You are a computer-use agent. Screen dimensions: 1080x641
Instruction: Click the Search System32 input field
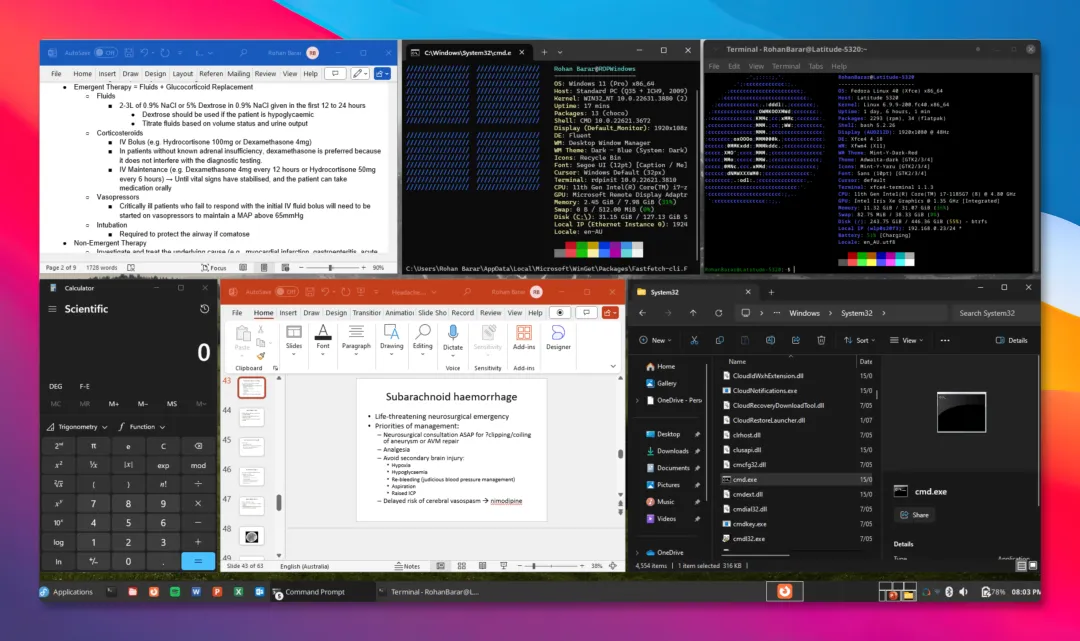click(x=992, y=313)
